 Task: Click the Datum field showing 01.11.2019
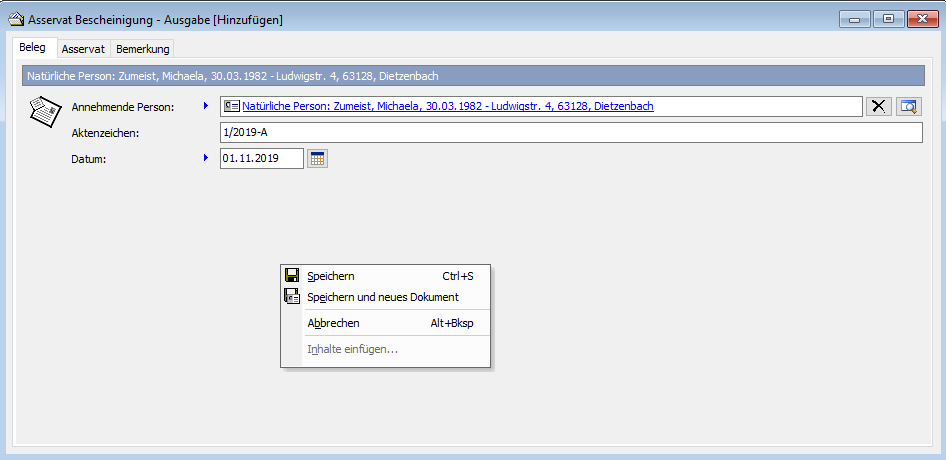(x=261, y=159)
